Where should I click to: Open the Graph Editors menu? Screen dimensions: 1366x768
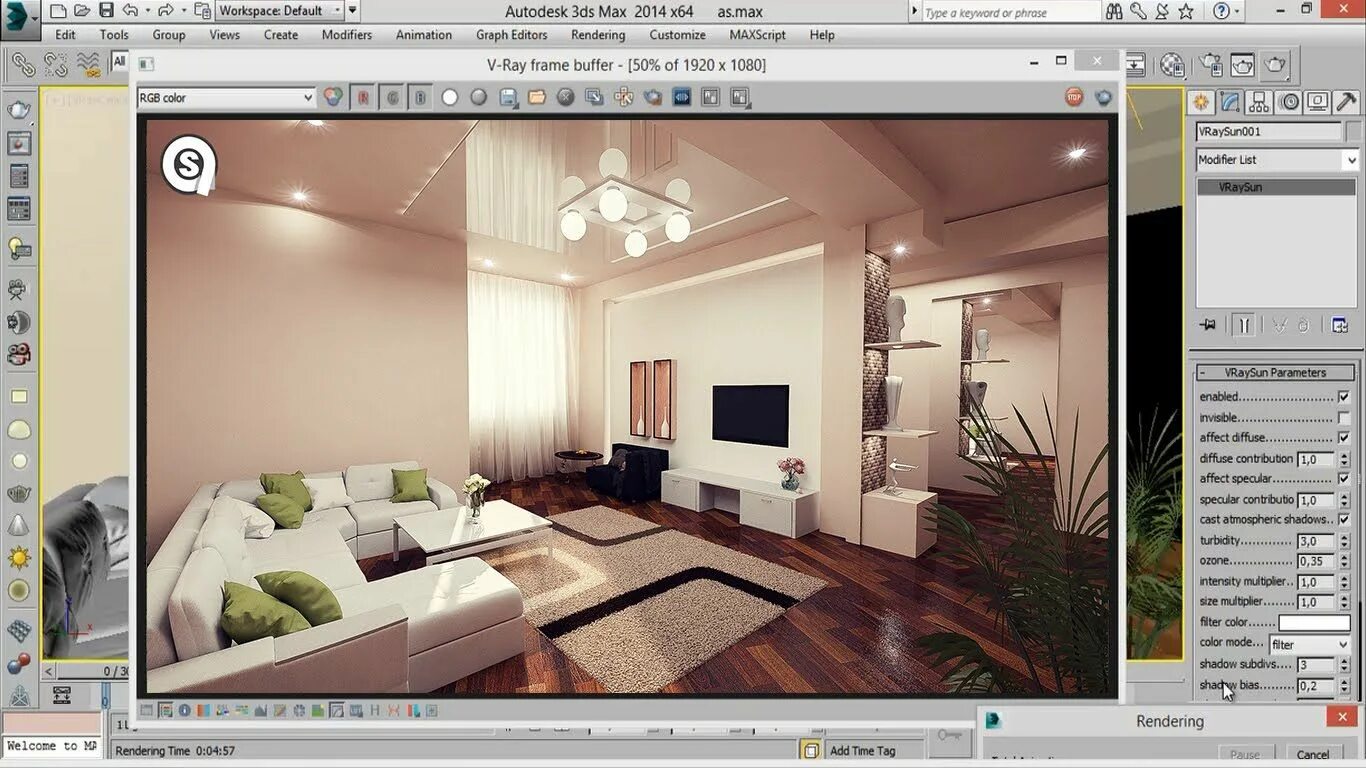pyautogui.click(x=511, y=34)
